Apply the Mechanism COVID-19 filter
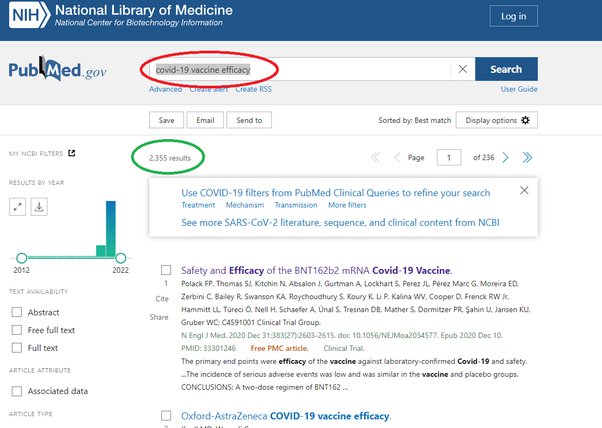 click(x=245, y=205)
